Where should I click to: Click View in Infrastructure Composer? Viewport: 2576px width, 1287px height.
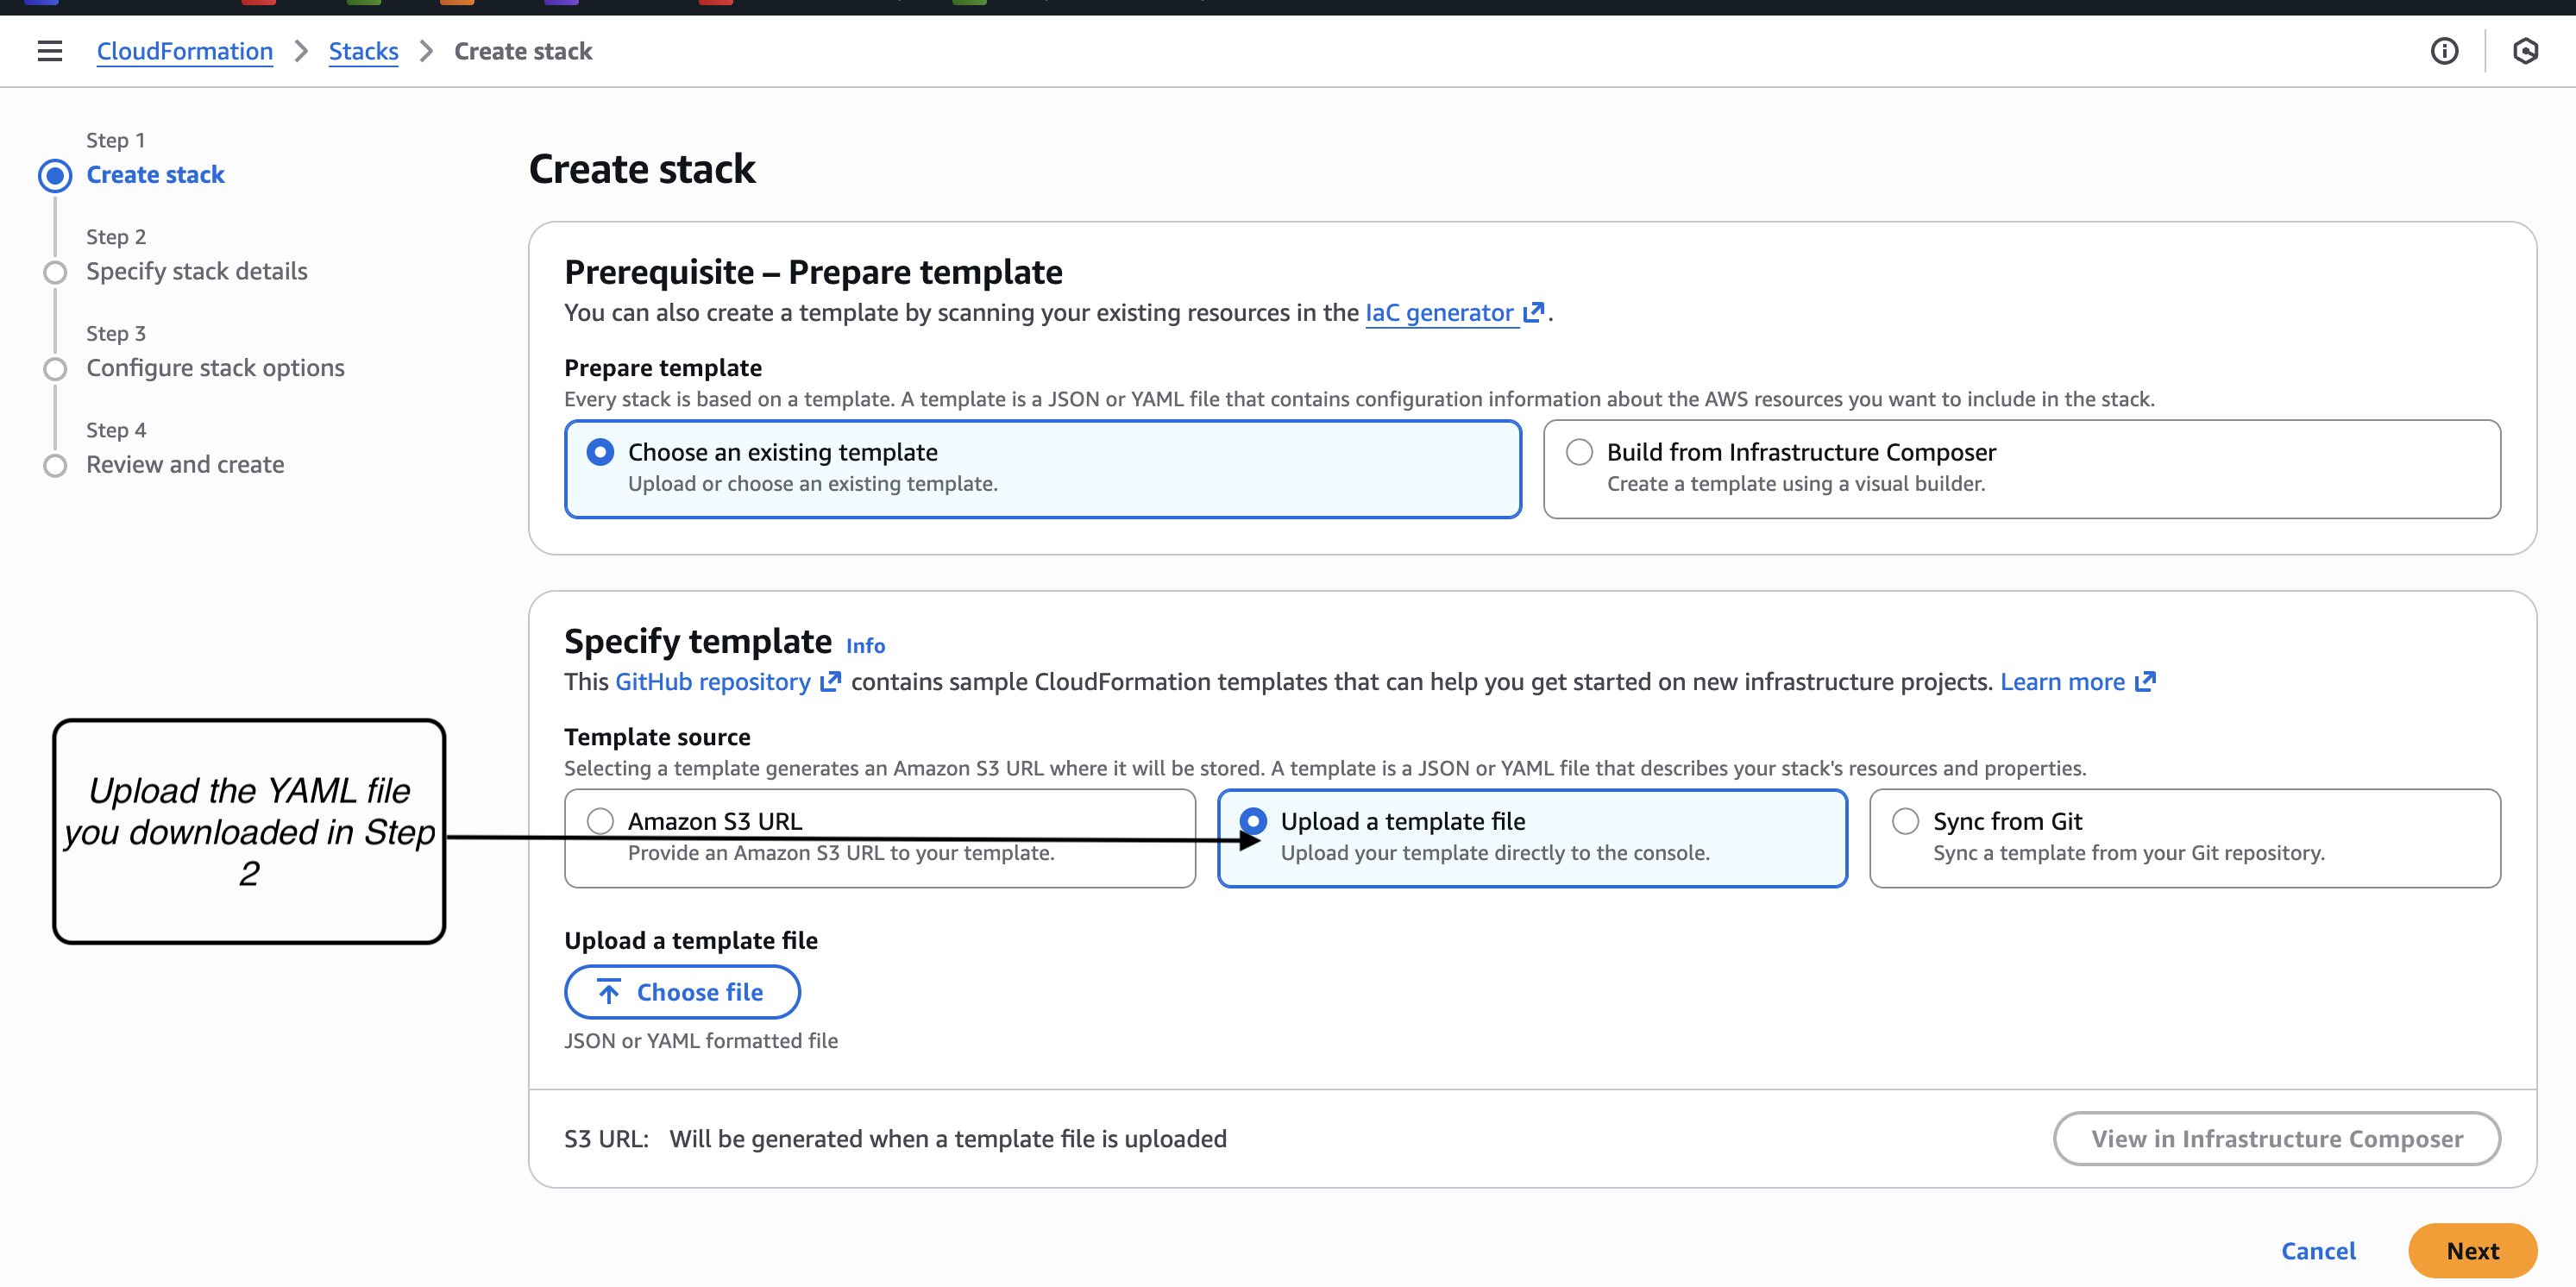2277,1138
